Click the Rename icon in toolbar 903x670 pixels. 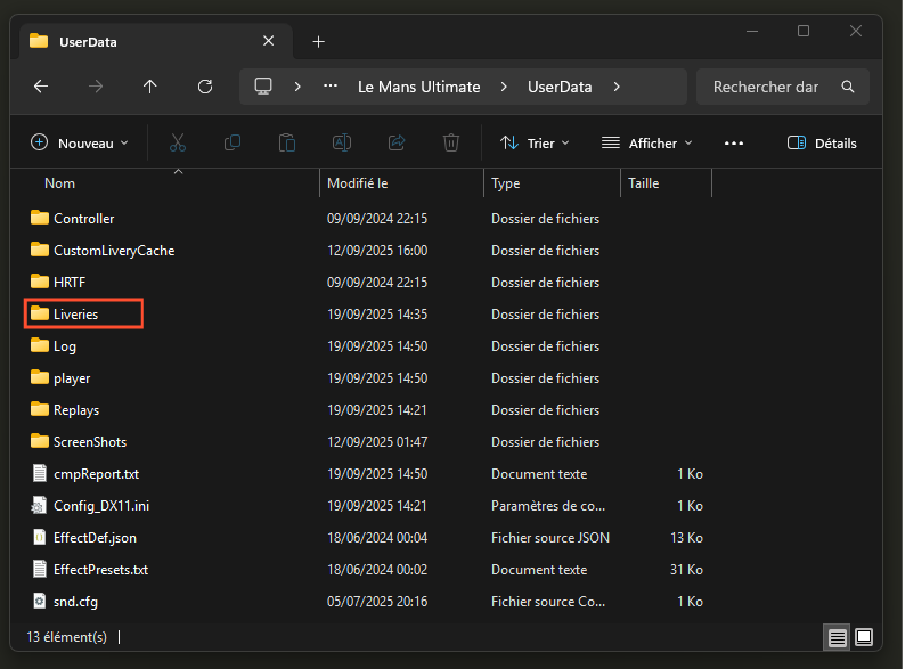342,143
